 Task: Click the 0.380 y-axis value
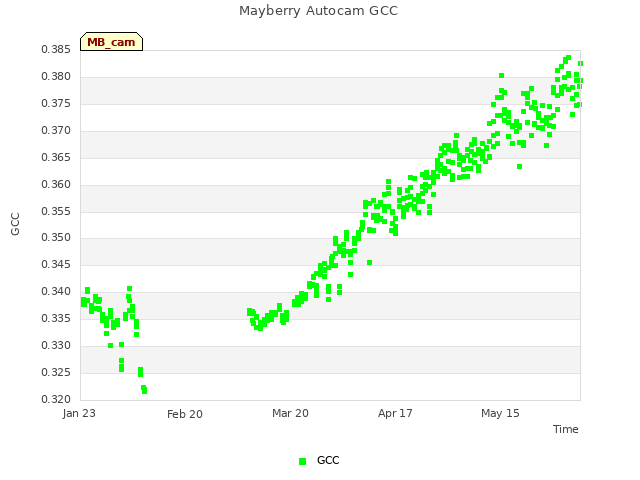[x=56, y=77]
